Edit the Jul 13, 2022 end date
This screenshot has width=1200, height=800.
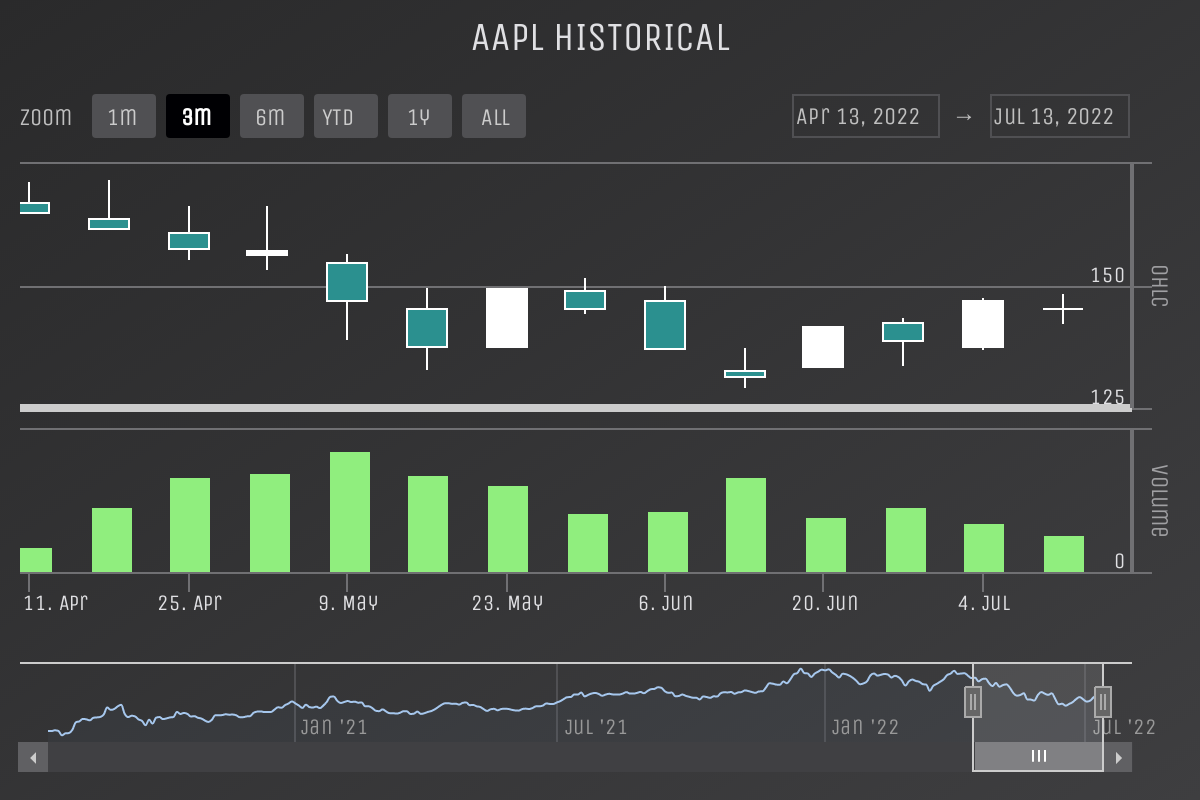1059,116
